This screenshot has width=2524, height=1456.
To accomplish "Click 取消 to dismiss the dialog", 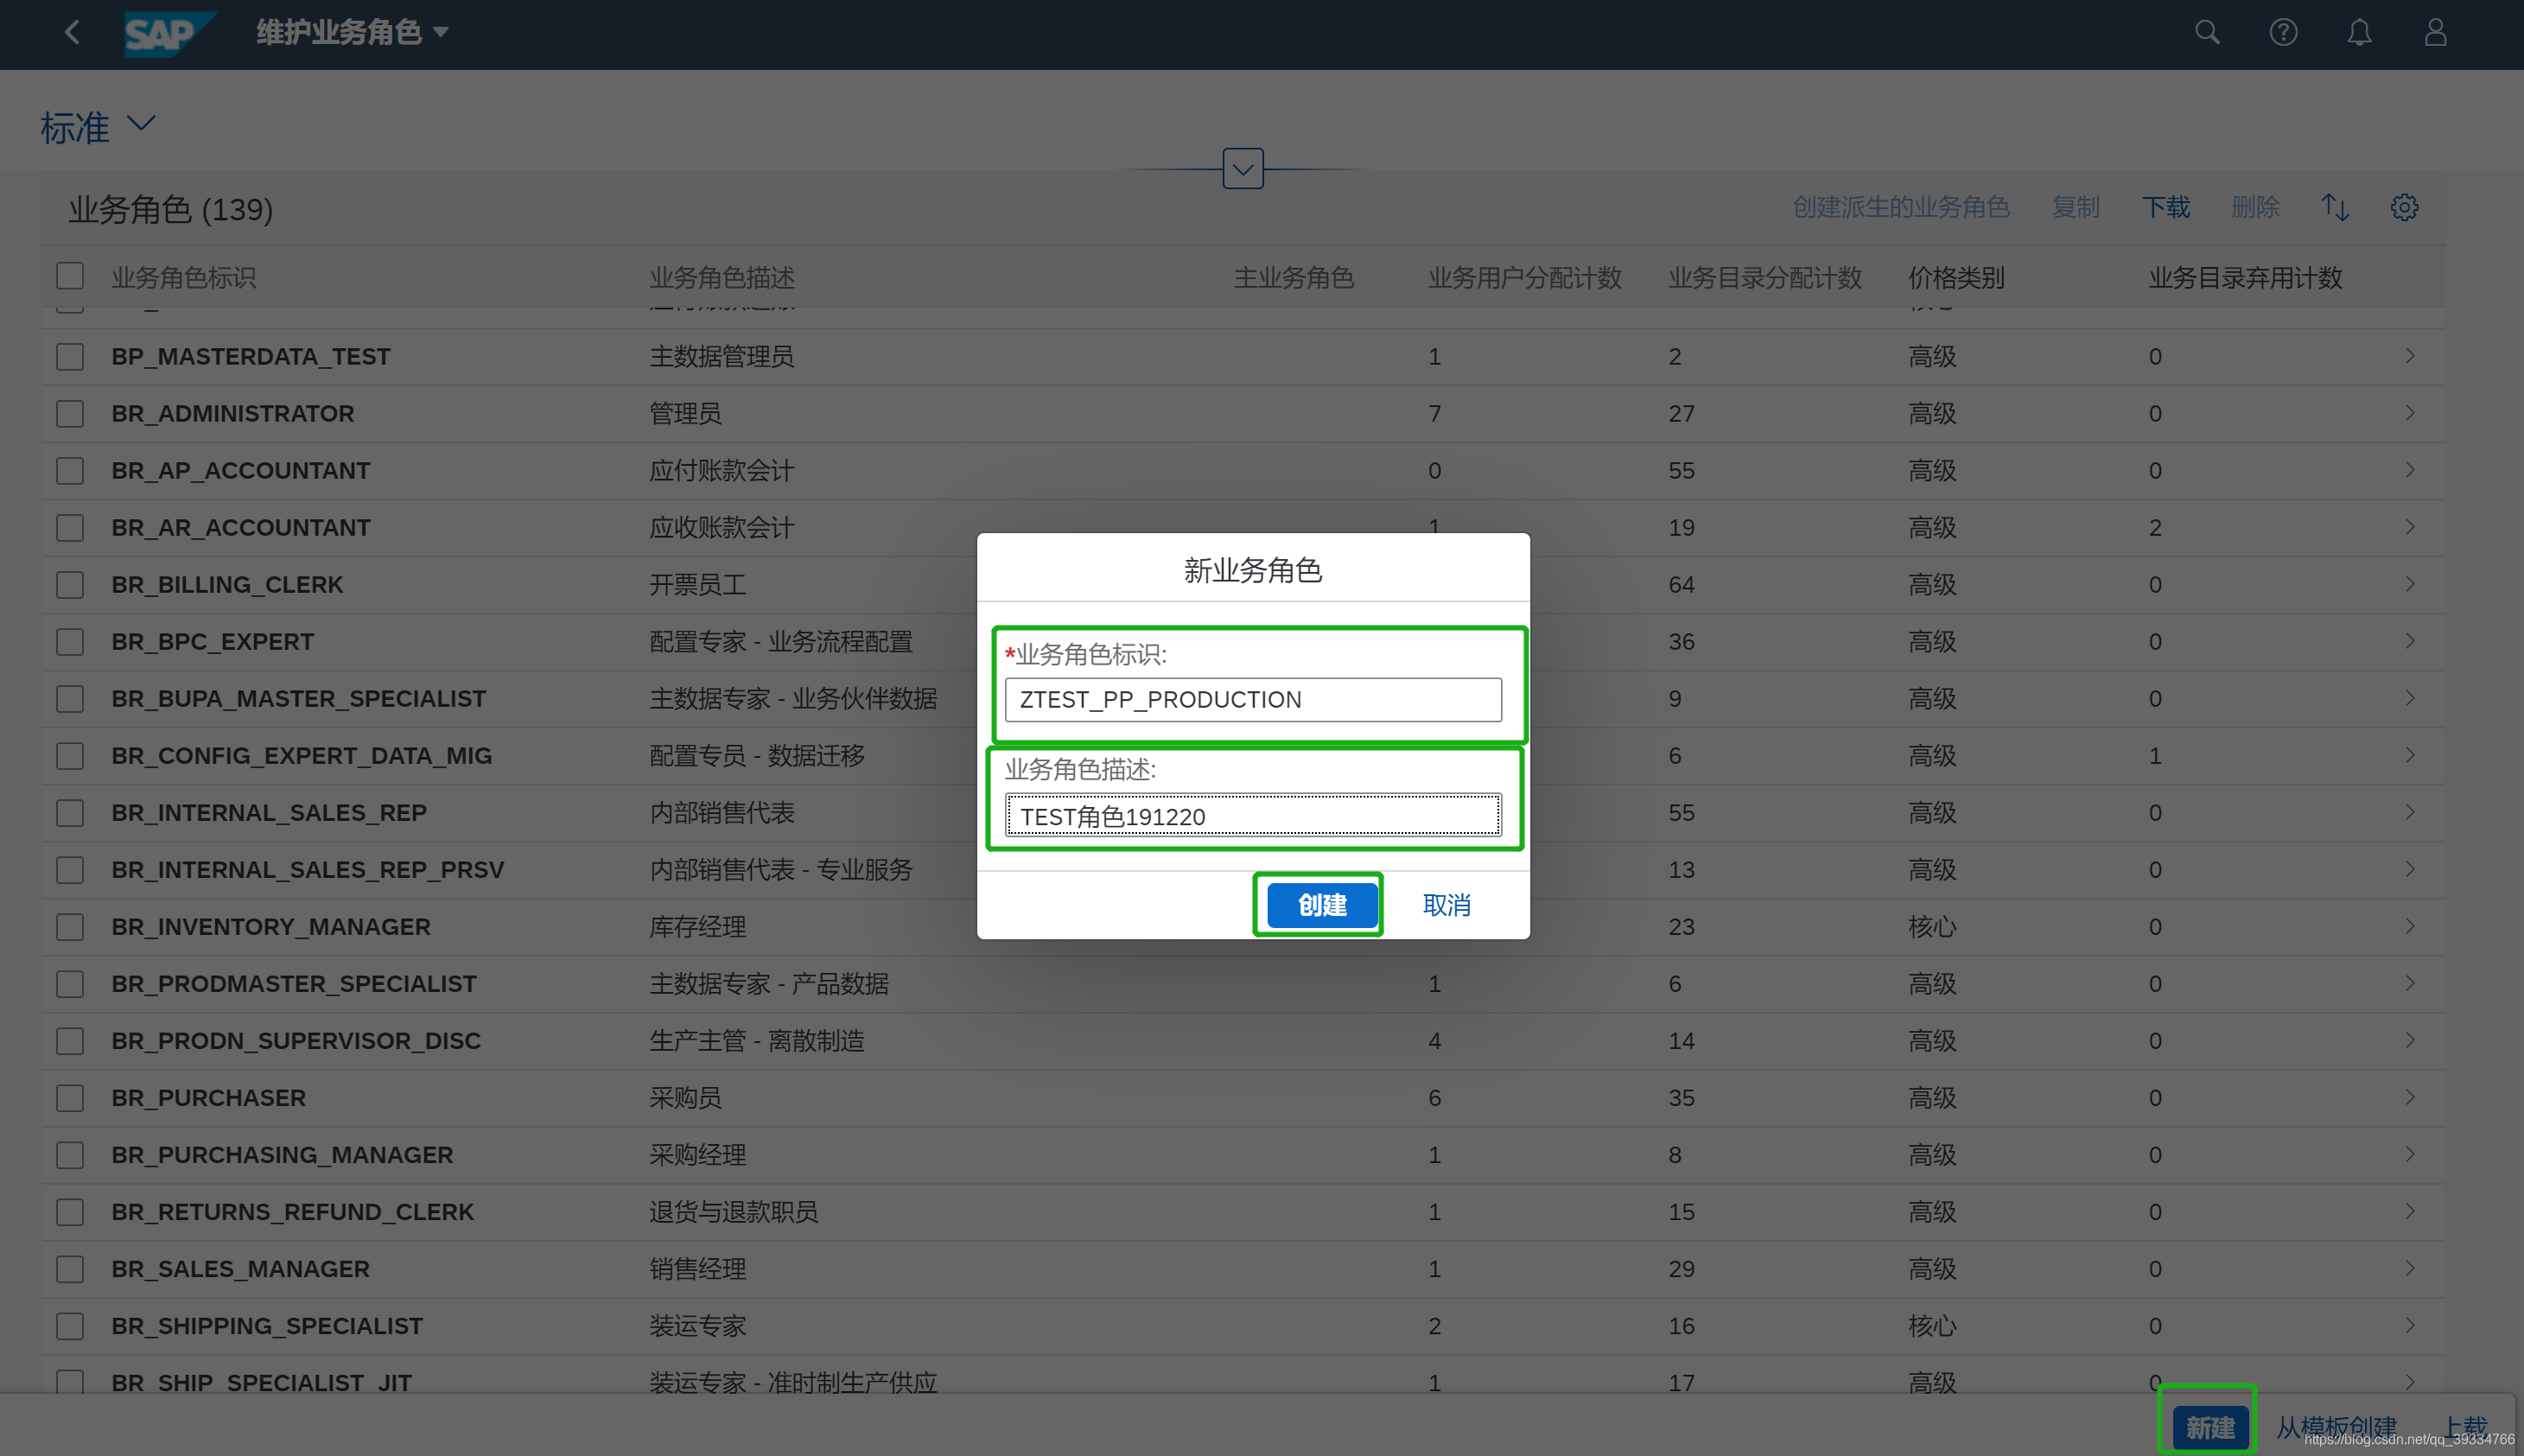I will click(1446, 905).
